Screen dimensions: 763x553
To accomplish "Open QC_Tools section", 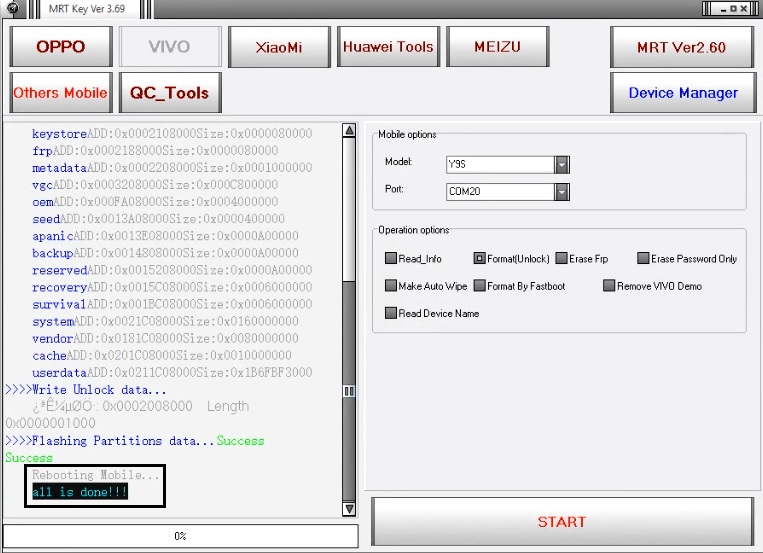I will pos(170,92).
